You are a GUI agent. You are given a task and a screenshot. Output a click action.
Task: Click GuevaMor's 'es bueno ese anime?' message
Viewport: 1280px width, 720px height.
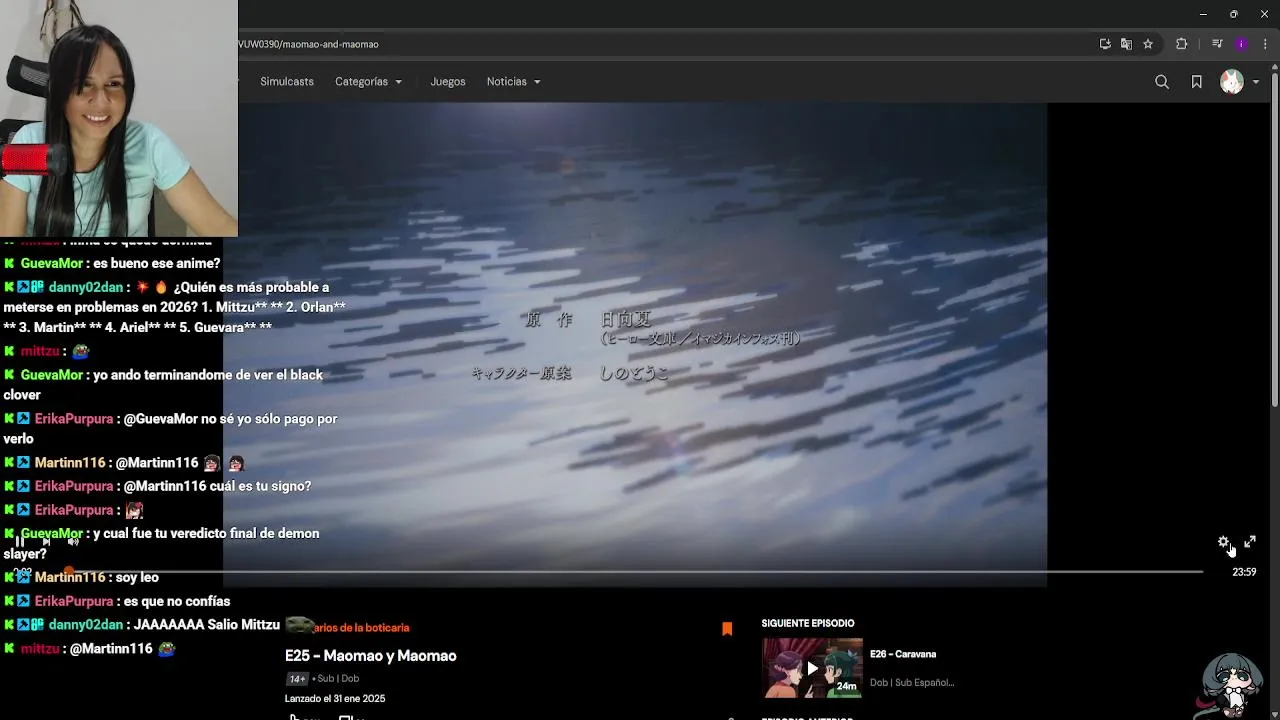[156, 264]
